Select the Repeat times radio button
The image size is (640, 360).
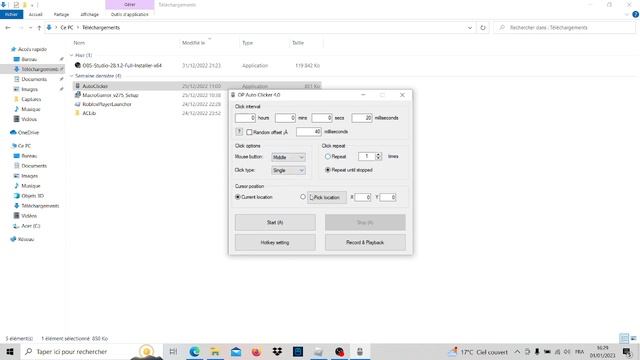(328, 156)
